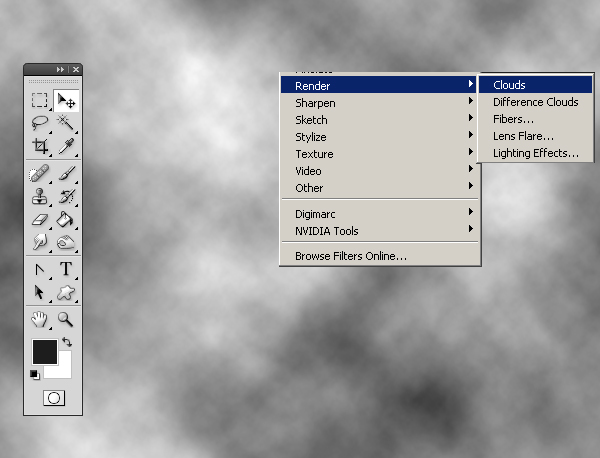Select the Magic Wand tool

click(66, 123)
